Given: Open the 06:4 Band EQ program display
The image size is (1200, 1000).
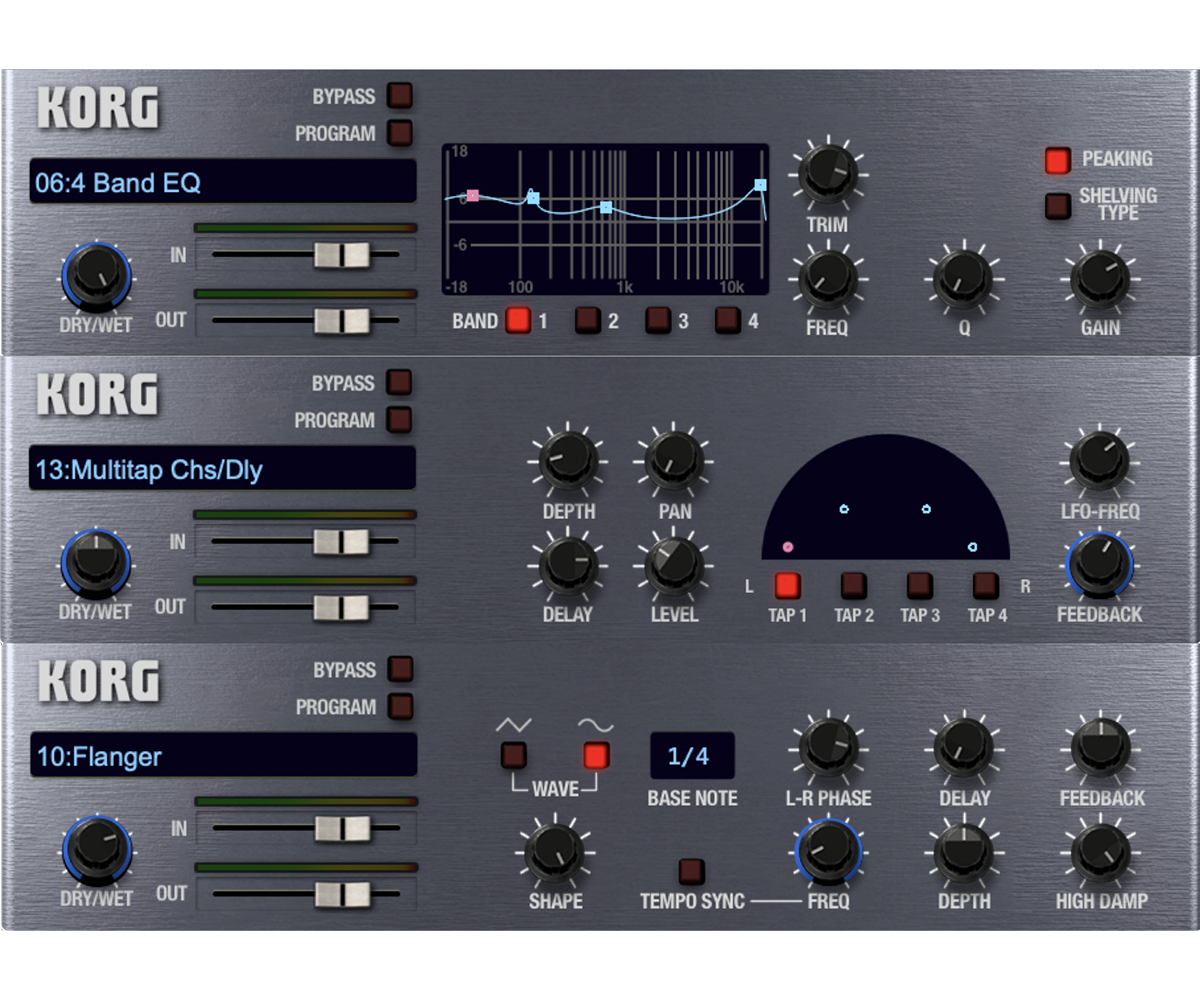Looking at the screenshot, I should pos(223,181).
